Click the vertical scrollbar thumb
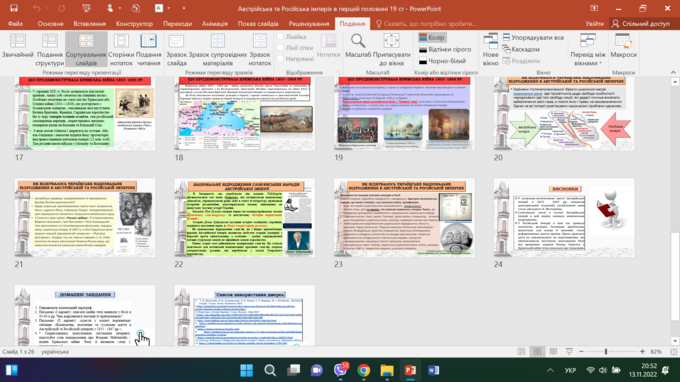The width and height of the screenshot is (680, 382). (674, 277)
